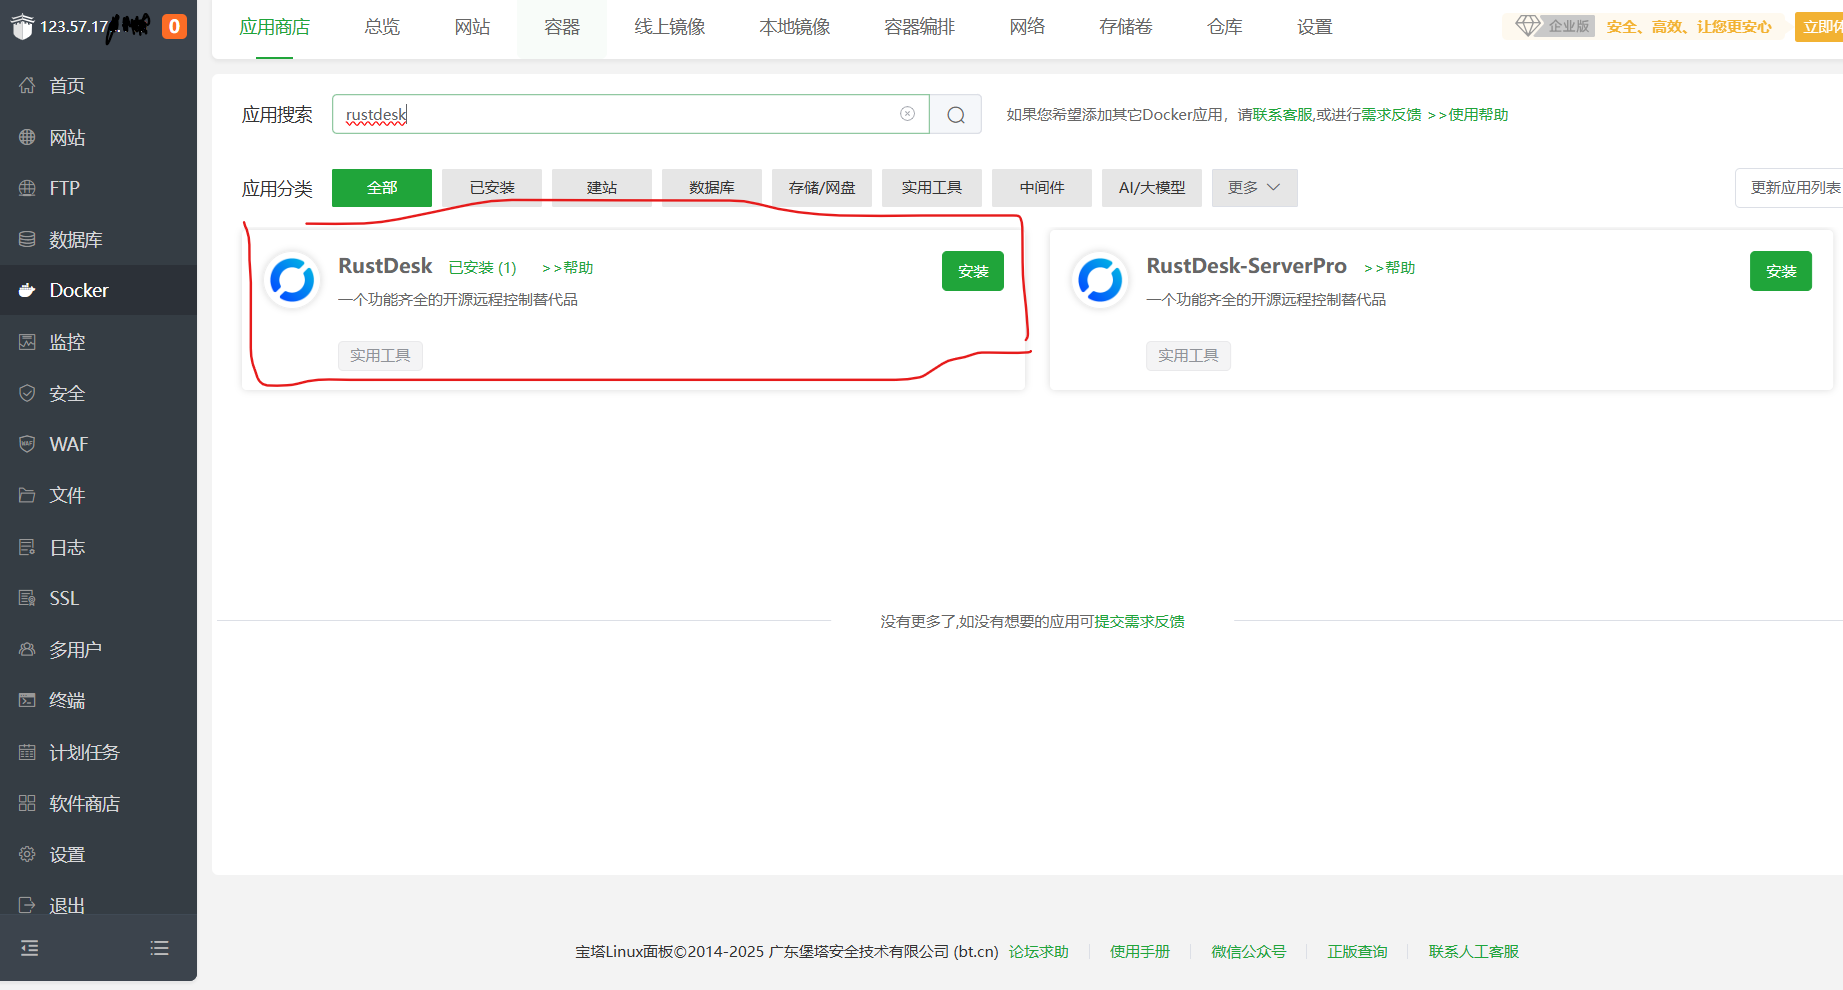Open the 论坛求助 footer link
This screenshot has width=1843, height=990.
pos(1039,952)
